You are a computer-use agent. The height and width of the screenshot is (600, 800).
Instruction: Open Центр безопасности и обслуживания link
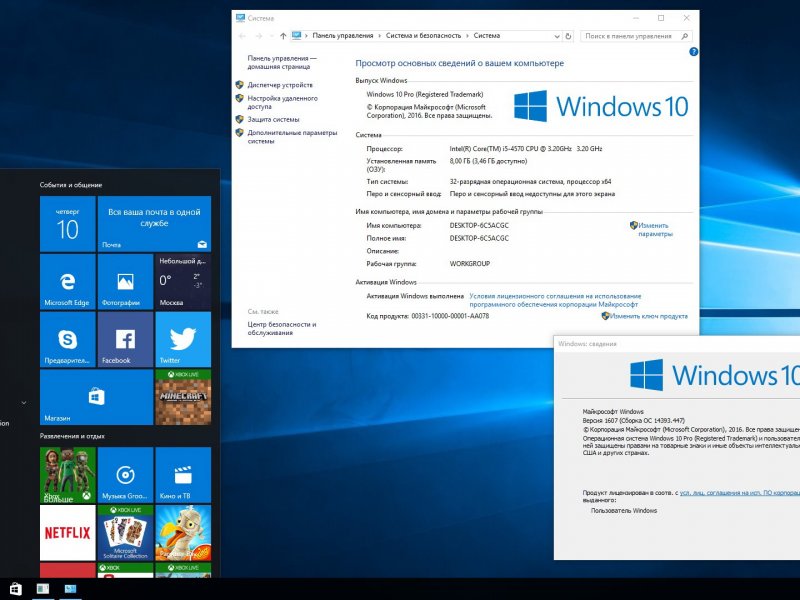[282, 328]
